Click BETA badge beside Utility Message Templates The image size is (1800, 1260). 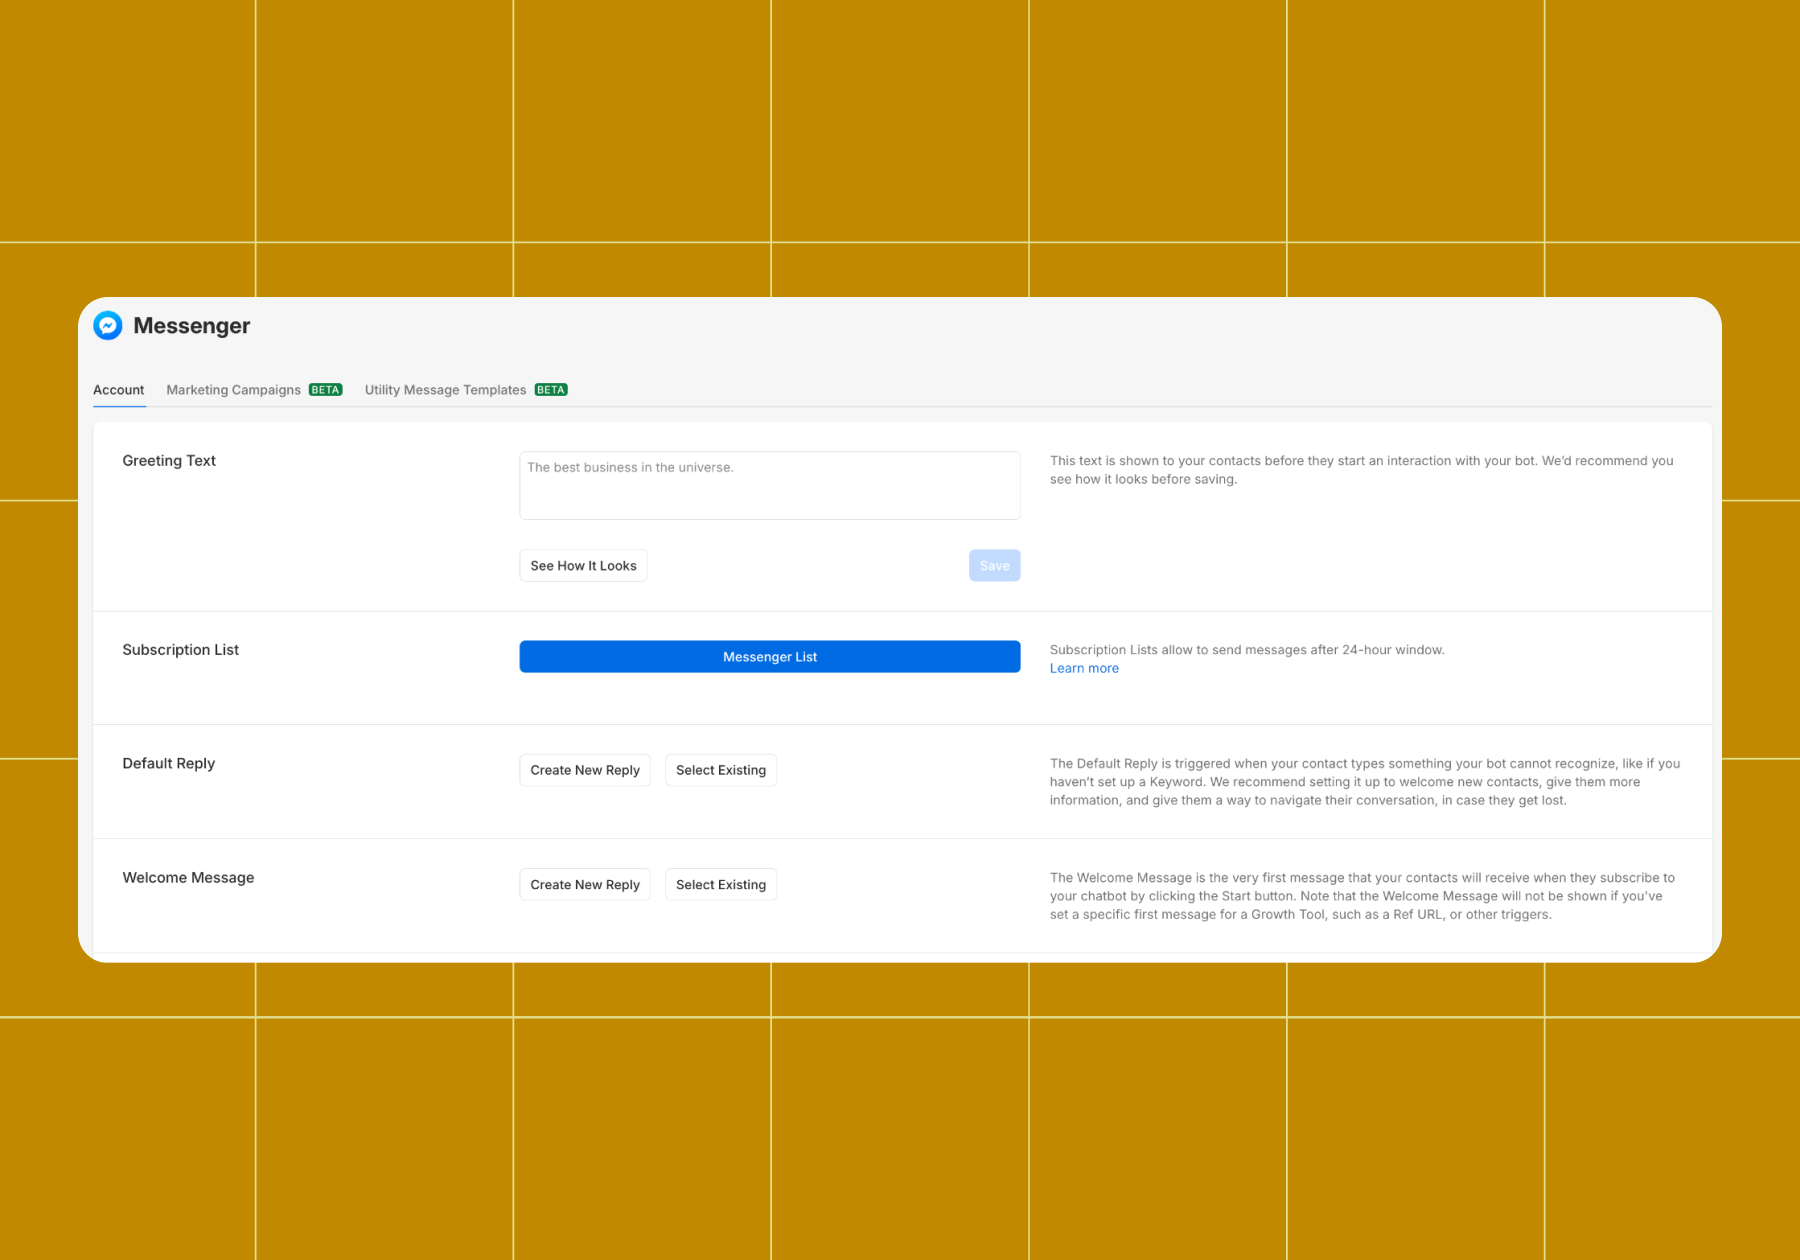551,390
